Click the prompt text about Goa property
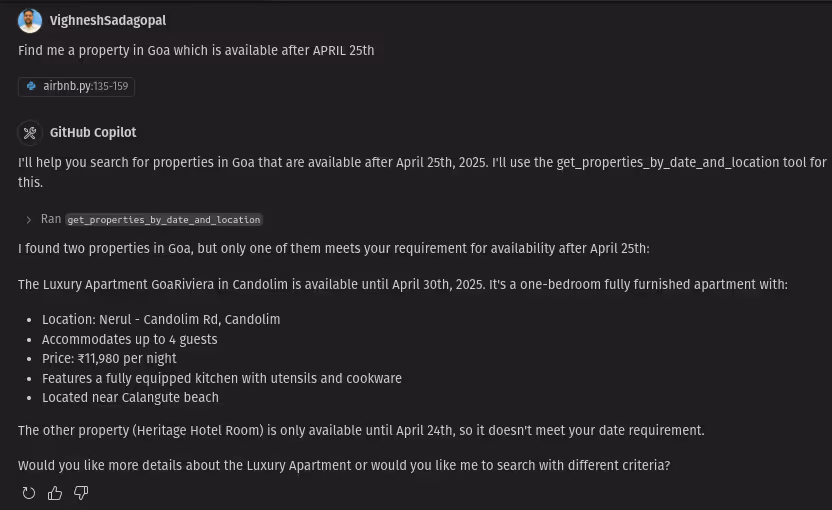832x510 pixels. click(196, 50)
